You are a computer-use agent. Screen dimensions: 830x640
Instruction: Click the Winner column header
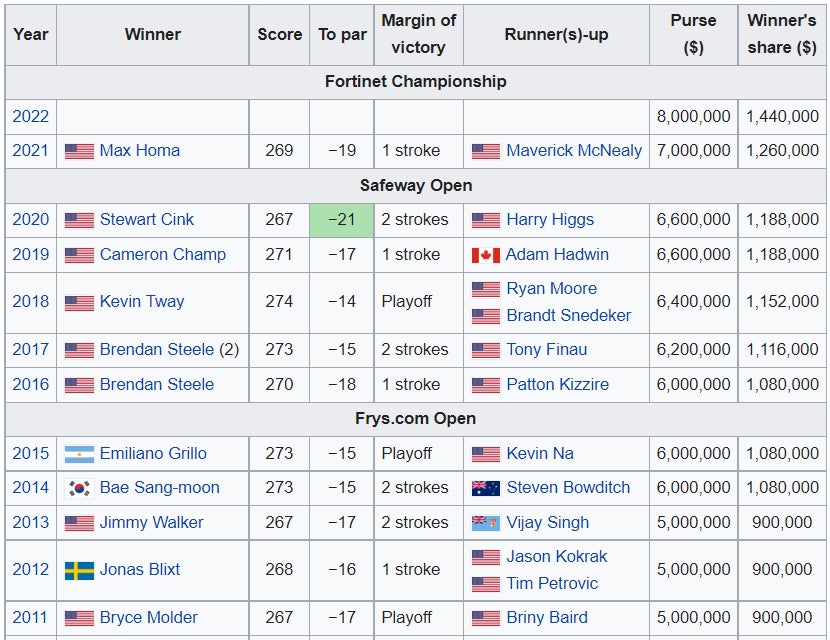(153, 34)
